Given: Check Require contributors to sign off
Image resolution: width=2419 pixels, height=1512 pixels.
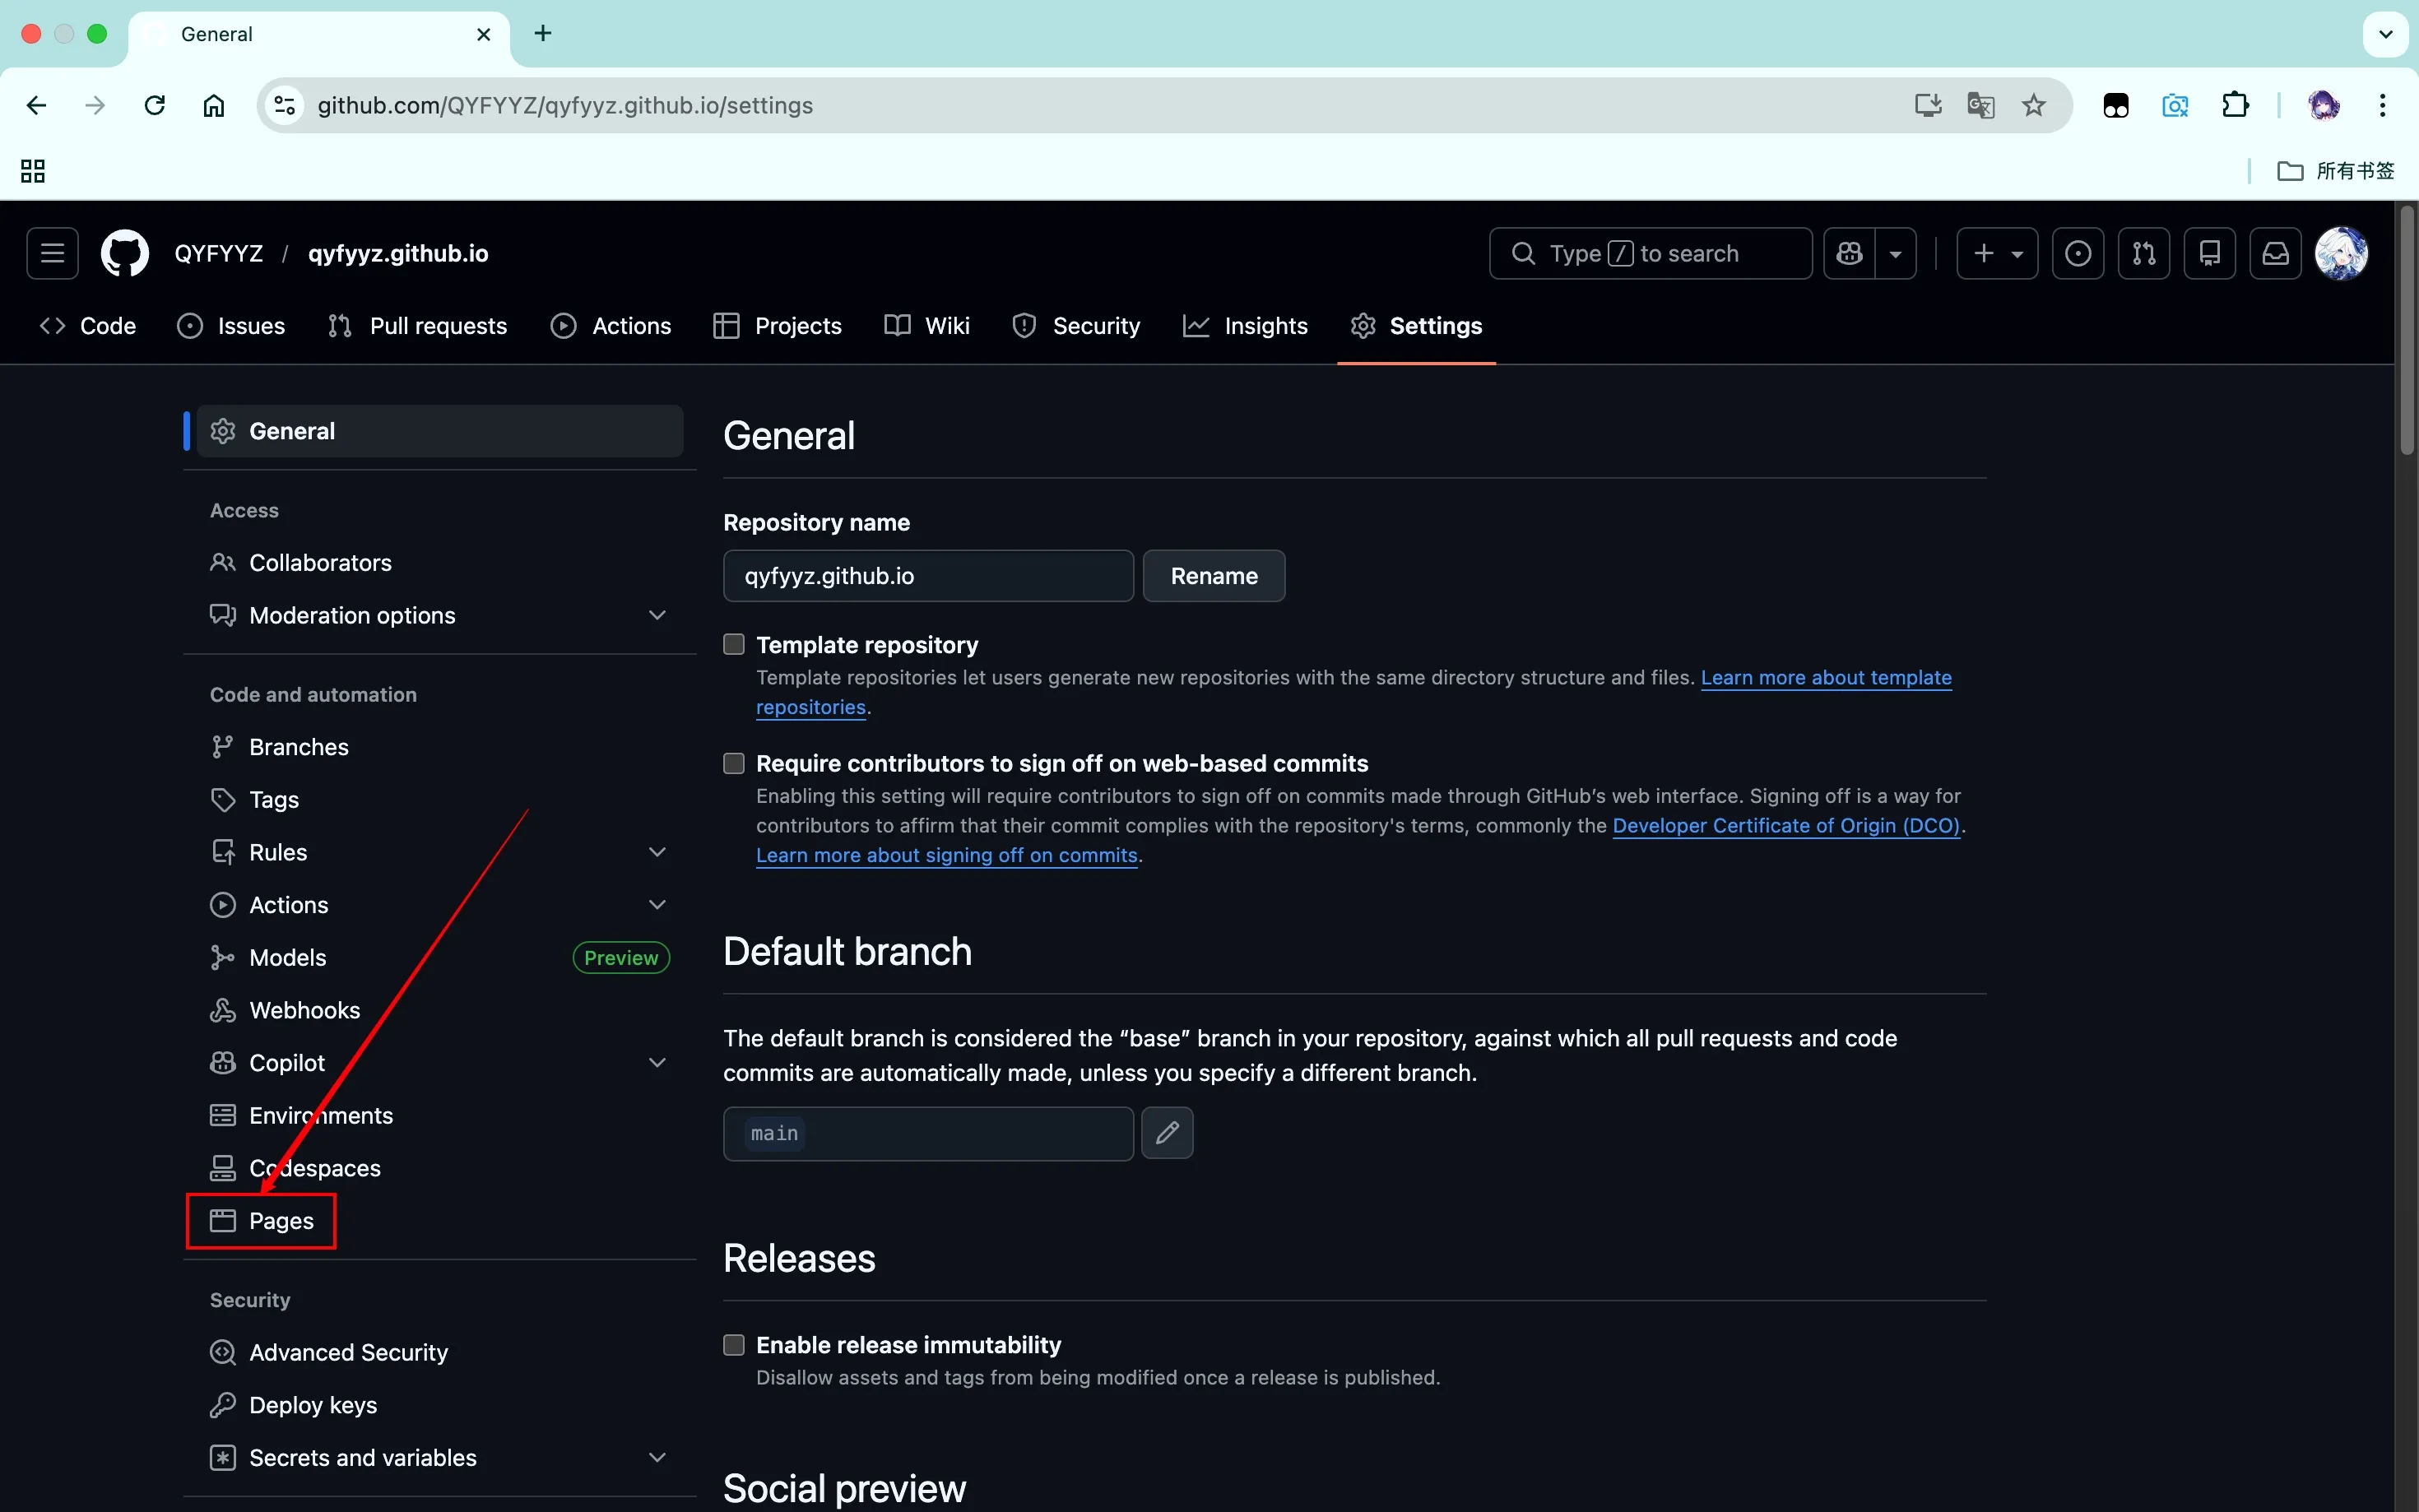Looking at the screenshot, I should 734,764.
